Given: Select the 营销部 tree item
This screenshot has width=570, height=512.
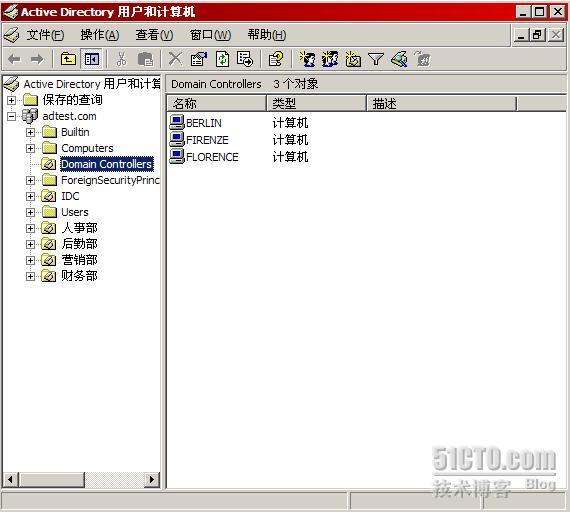Looking at the screenshot, I should coord(79,260).
